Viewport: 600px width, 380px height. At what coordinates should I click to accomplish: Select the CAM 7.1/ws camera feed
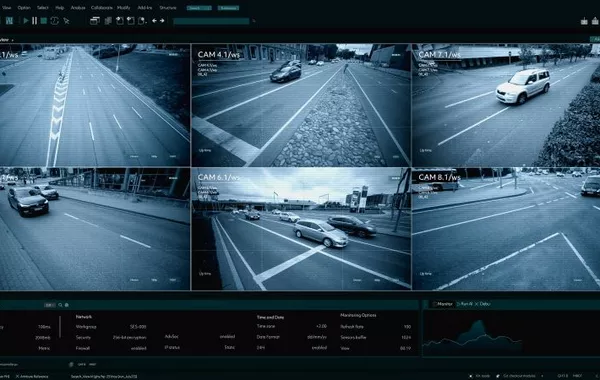[506, 105]
